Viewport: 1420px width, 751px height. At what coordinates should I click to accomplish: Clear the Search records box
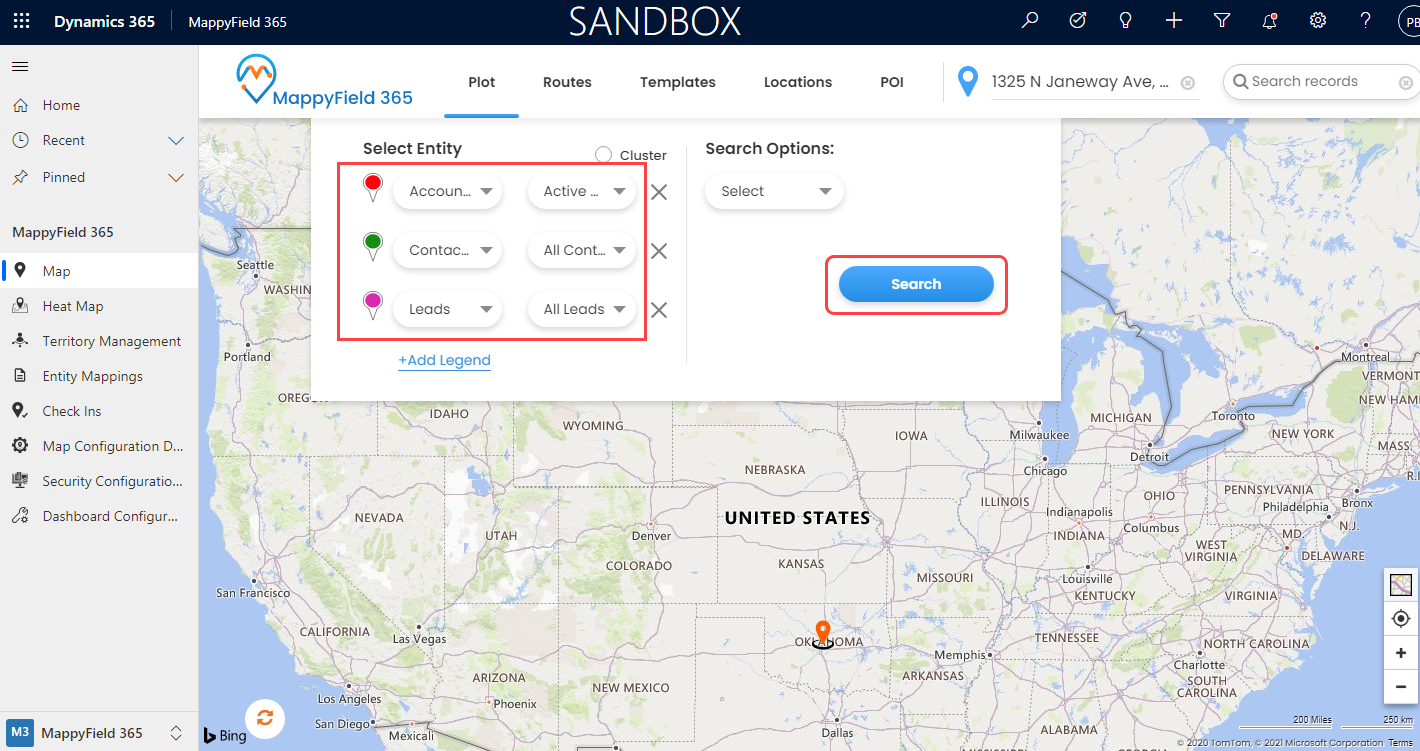tap(1405, 83)
